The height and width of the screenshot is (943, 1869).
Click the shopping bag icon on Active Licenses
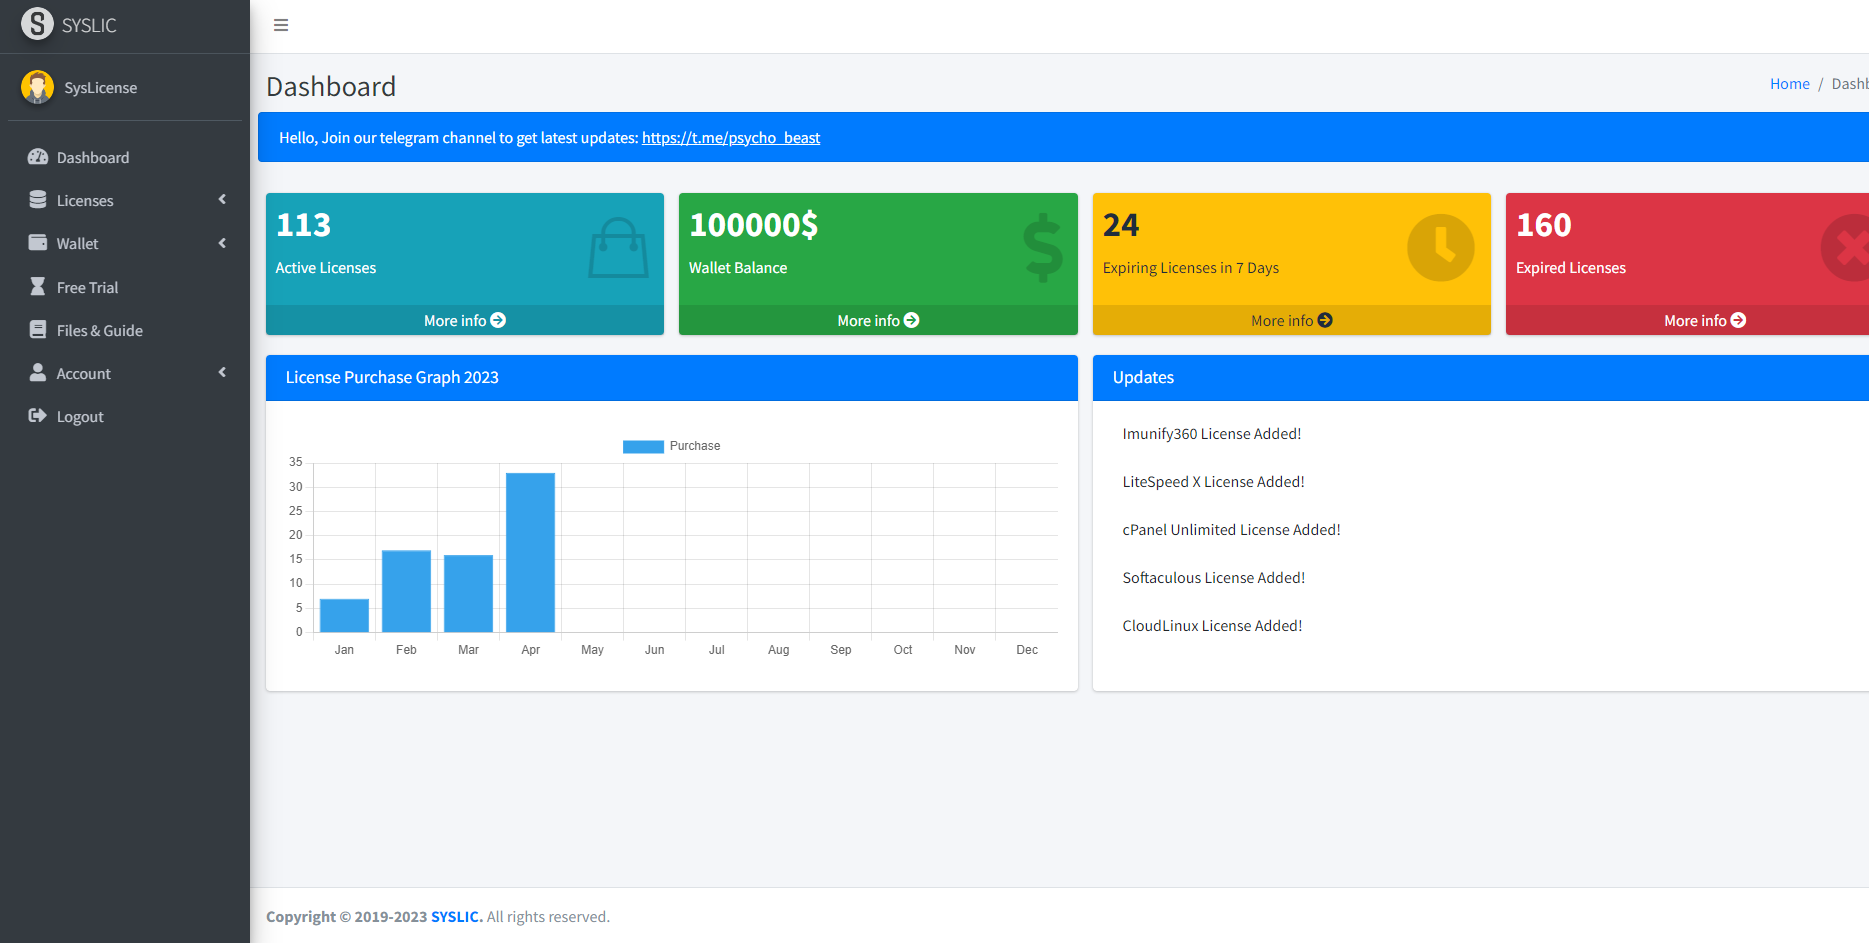coord(618,248)
